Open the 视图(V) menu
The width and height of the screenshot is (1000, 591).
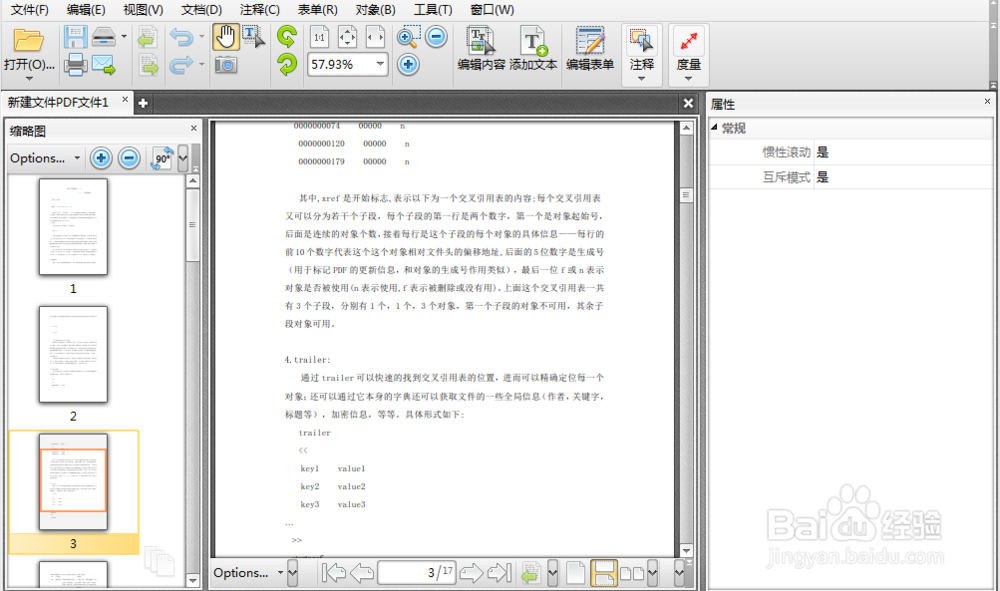pos(143,10)
